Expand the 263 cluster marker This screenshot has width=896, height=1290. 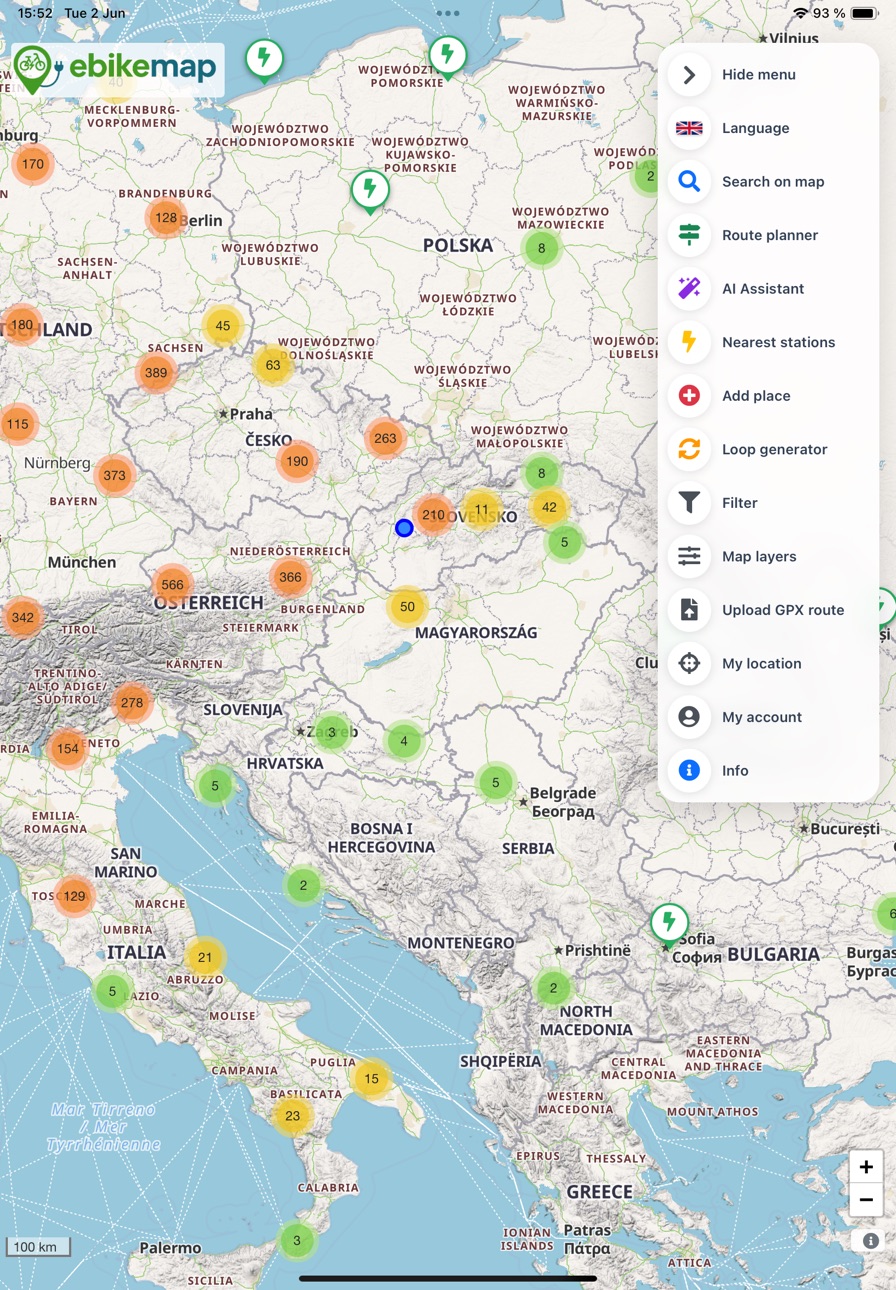(385, 438)
